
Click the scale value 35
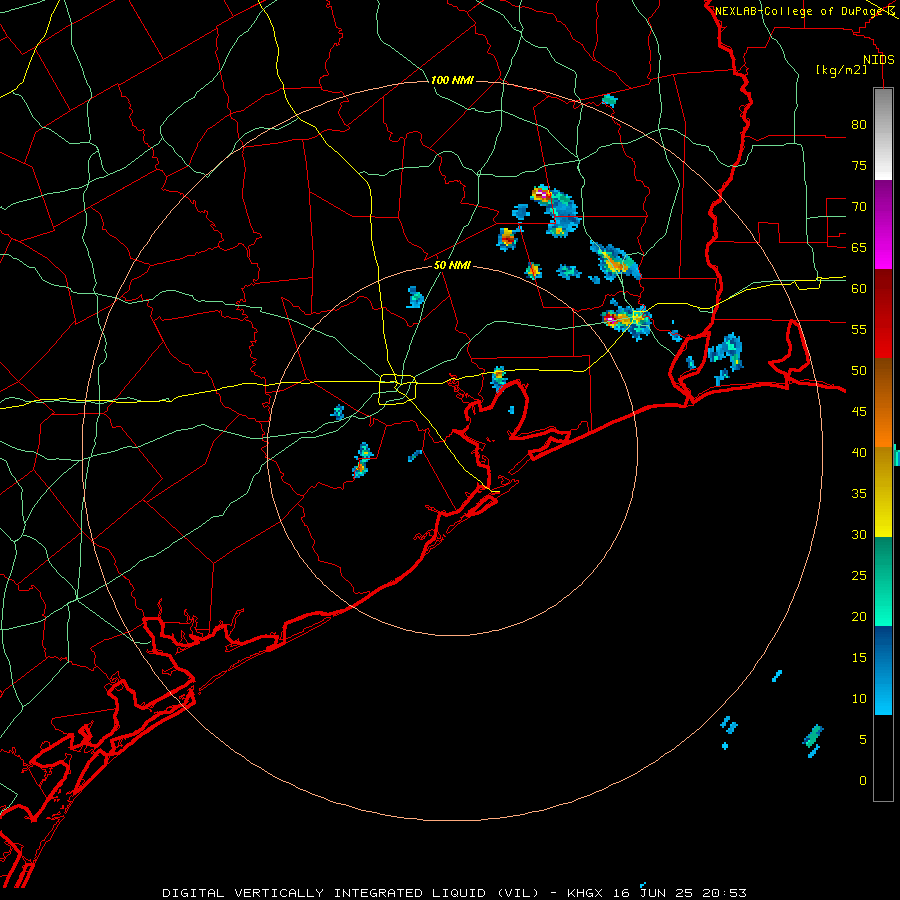[859, 494]
